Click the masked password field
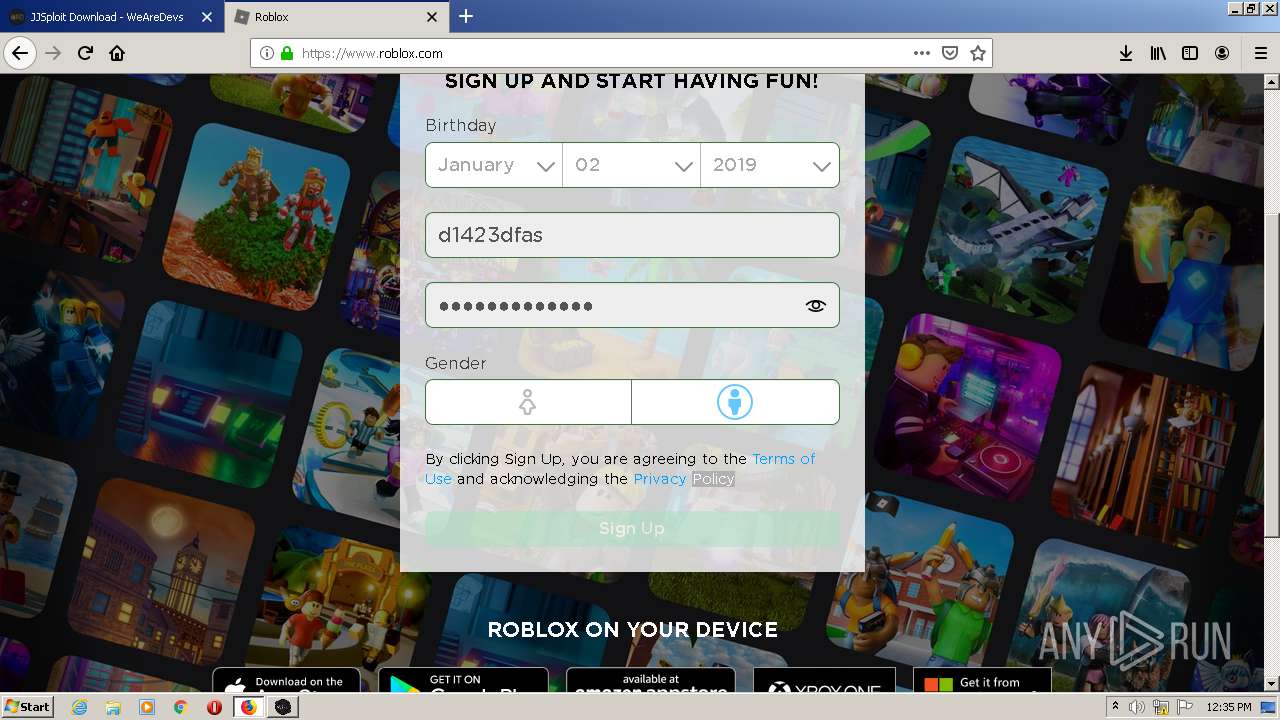 click(x=632, y=305)
